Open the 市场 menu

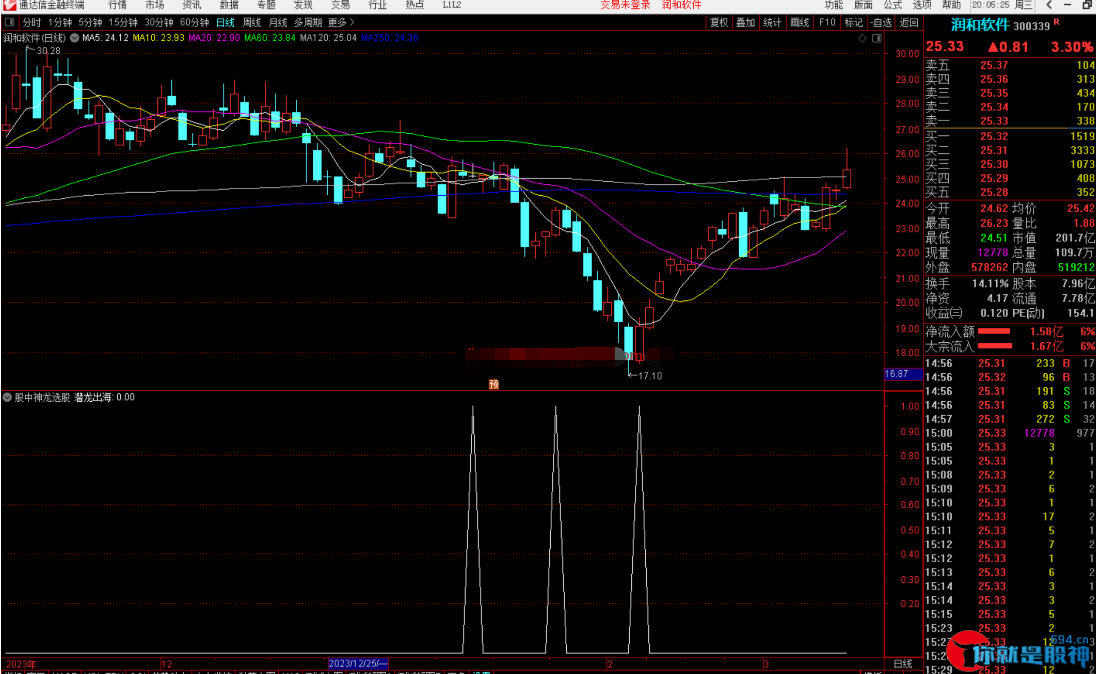154,5
